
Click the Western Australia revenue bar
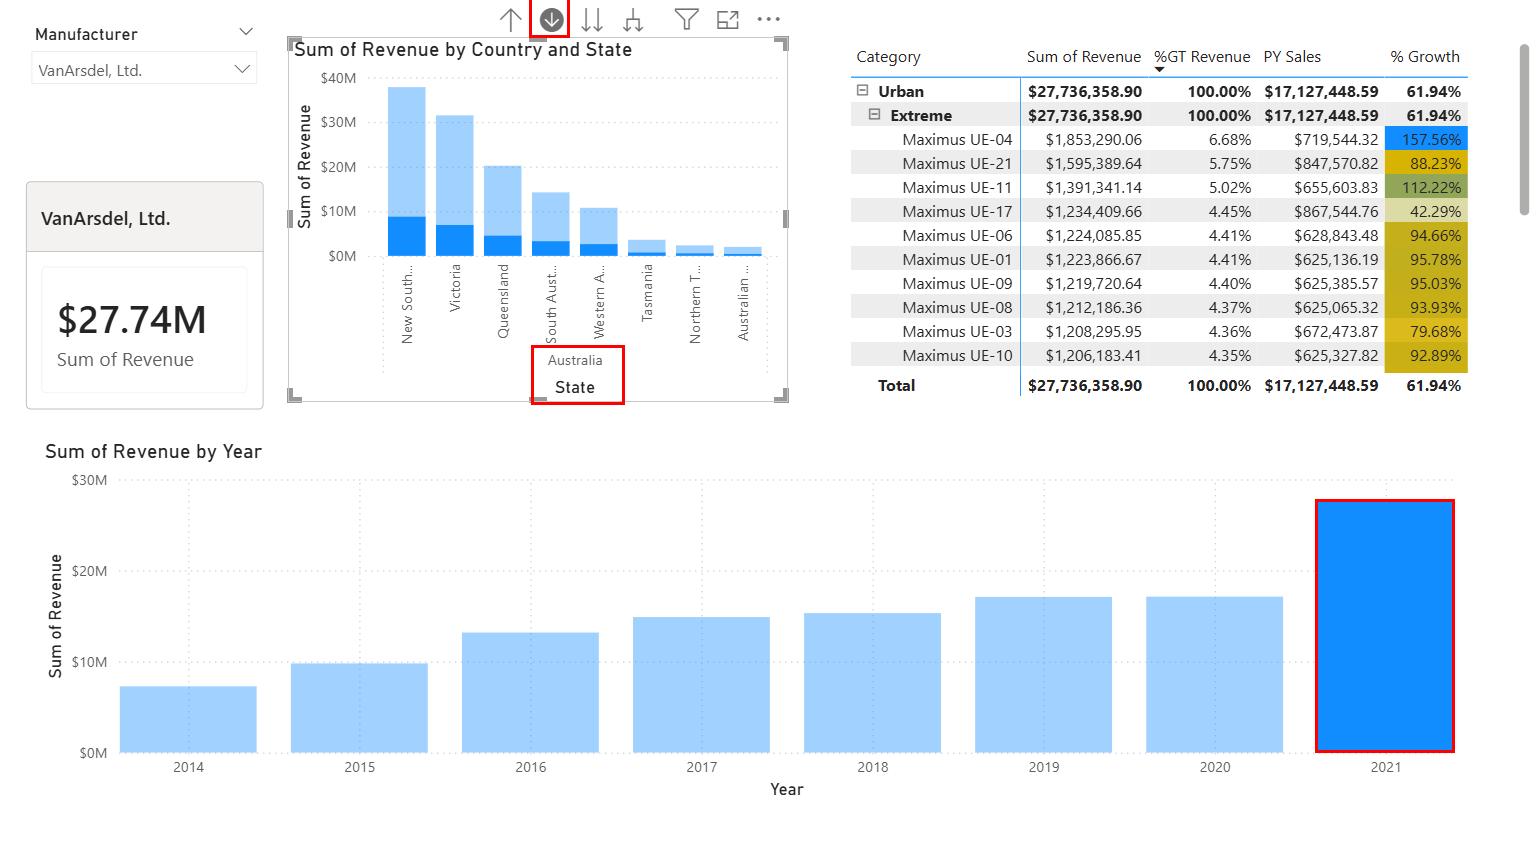(x=599, y=232)
